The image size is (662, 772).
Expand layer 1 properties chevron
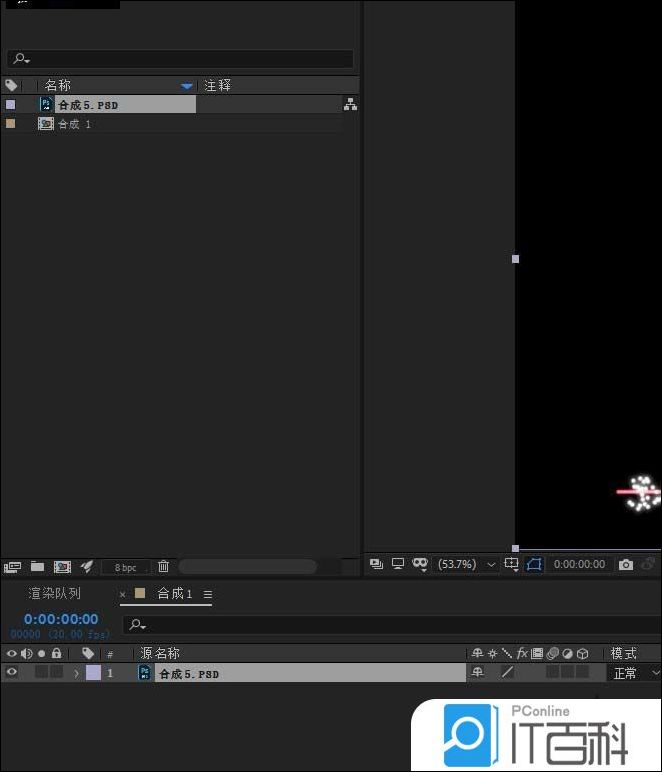[x=76, y=673]
